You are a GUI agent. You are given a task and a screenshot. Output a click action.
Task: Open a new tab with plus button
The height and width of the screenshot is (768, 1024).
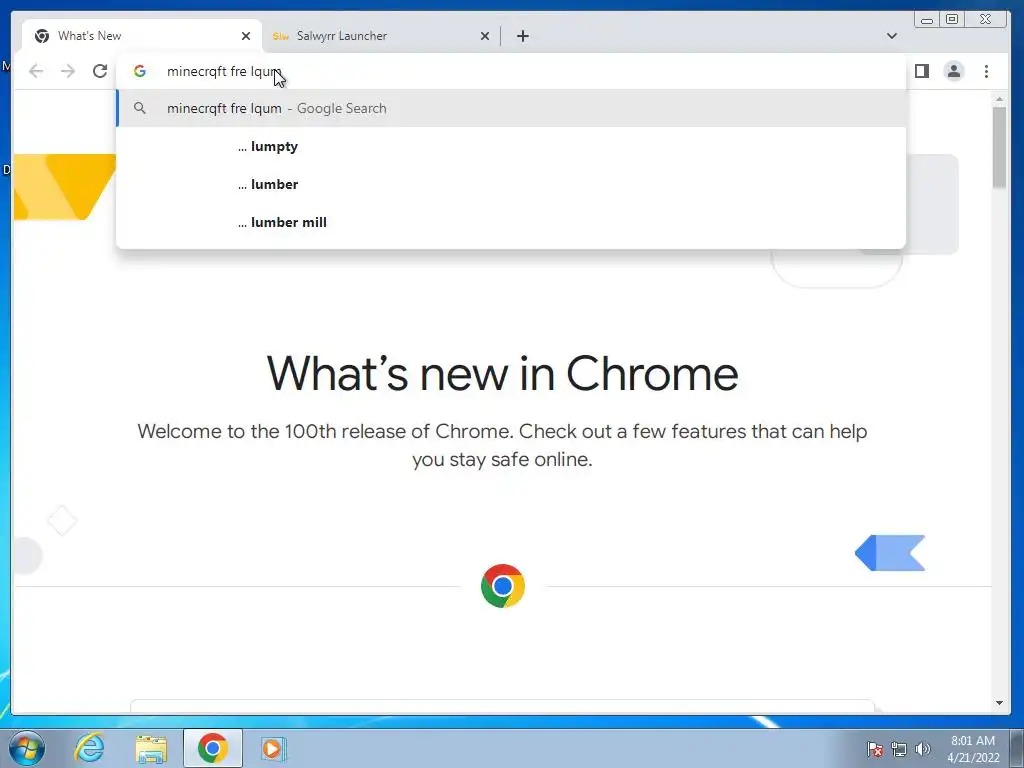pyautogui.click(x=522, y=36)
